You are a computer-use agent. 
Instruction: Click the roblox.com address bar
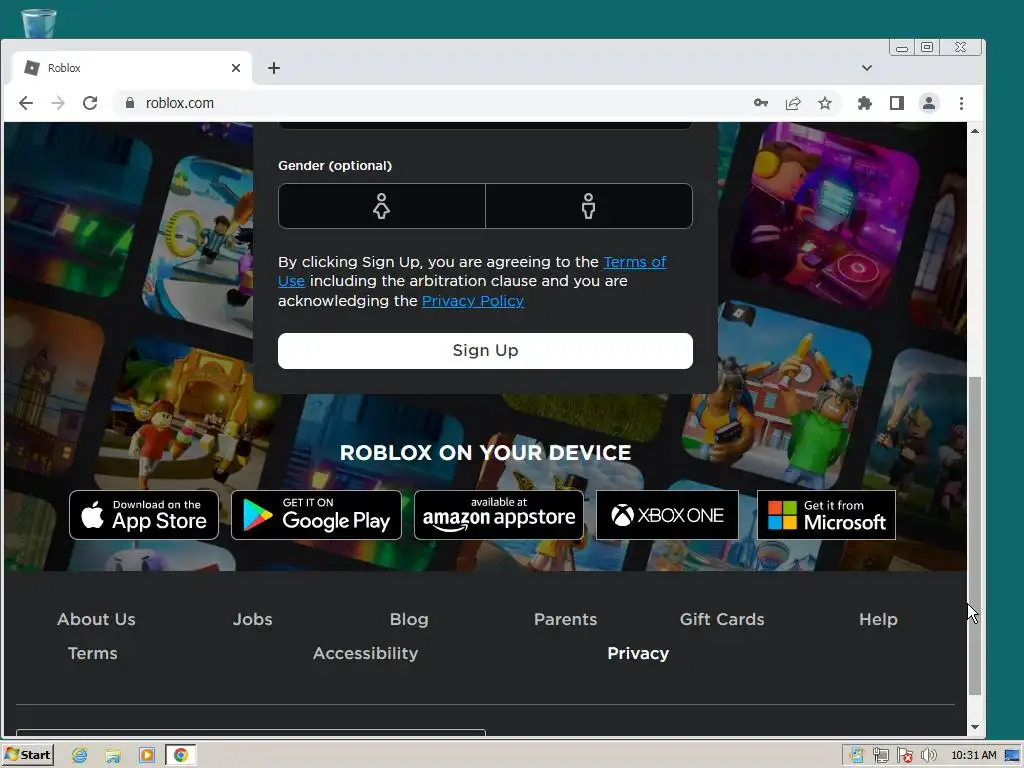[431, 103]
